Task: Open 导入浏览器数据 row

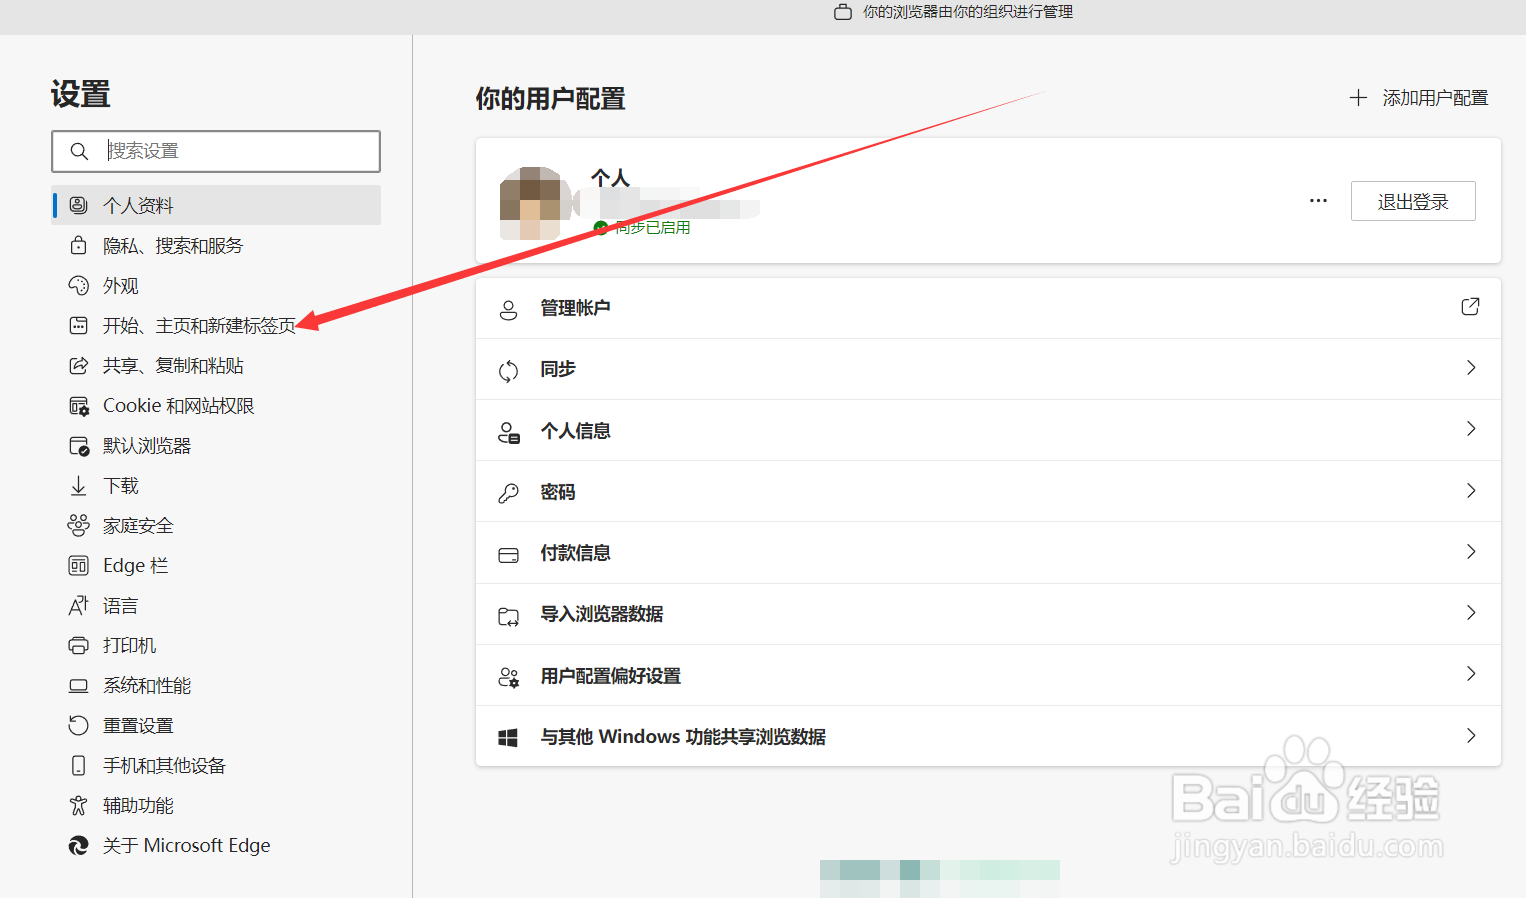Action: tap(988, 614)
